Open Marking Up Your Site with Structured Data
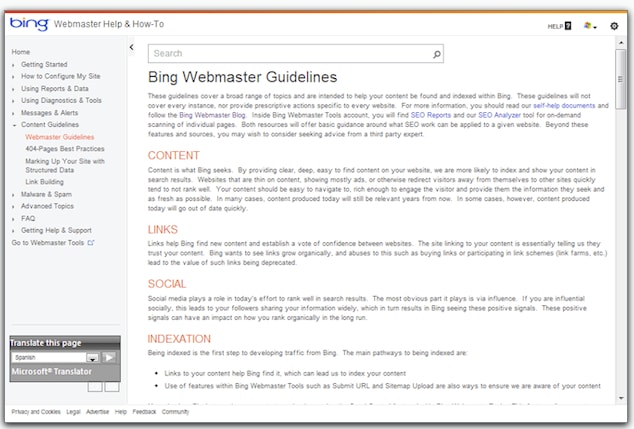The image size is (634, 429). click(x=65, y=166)
